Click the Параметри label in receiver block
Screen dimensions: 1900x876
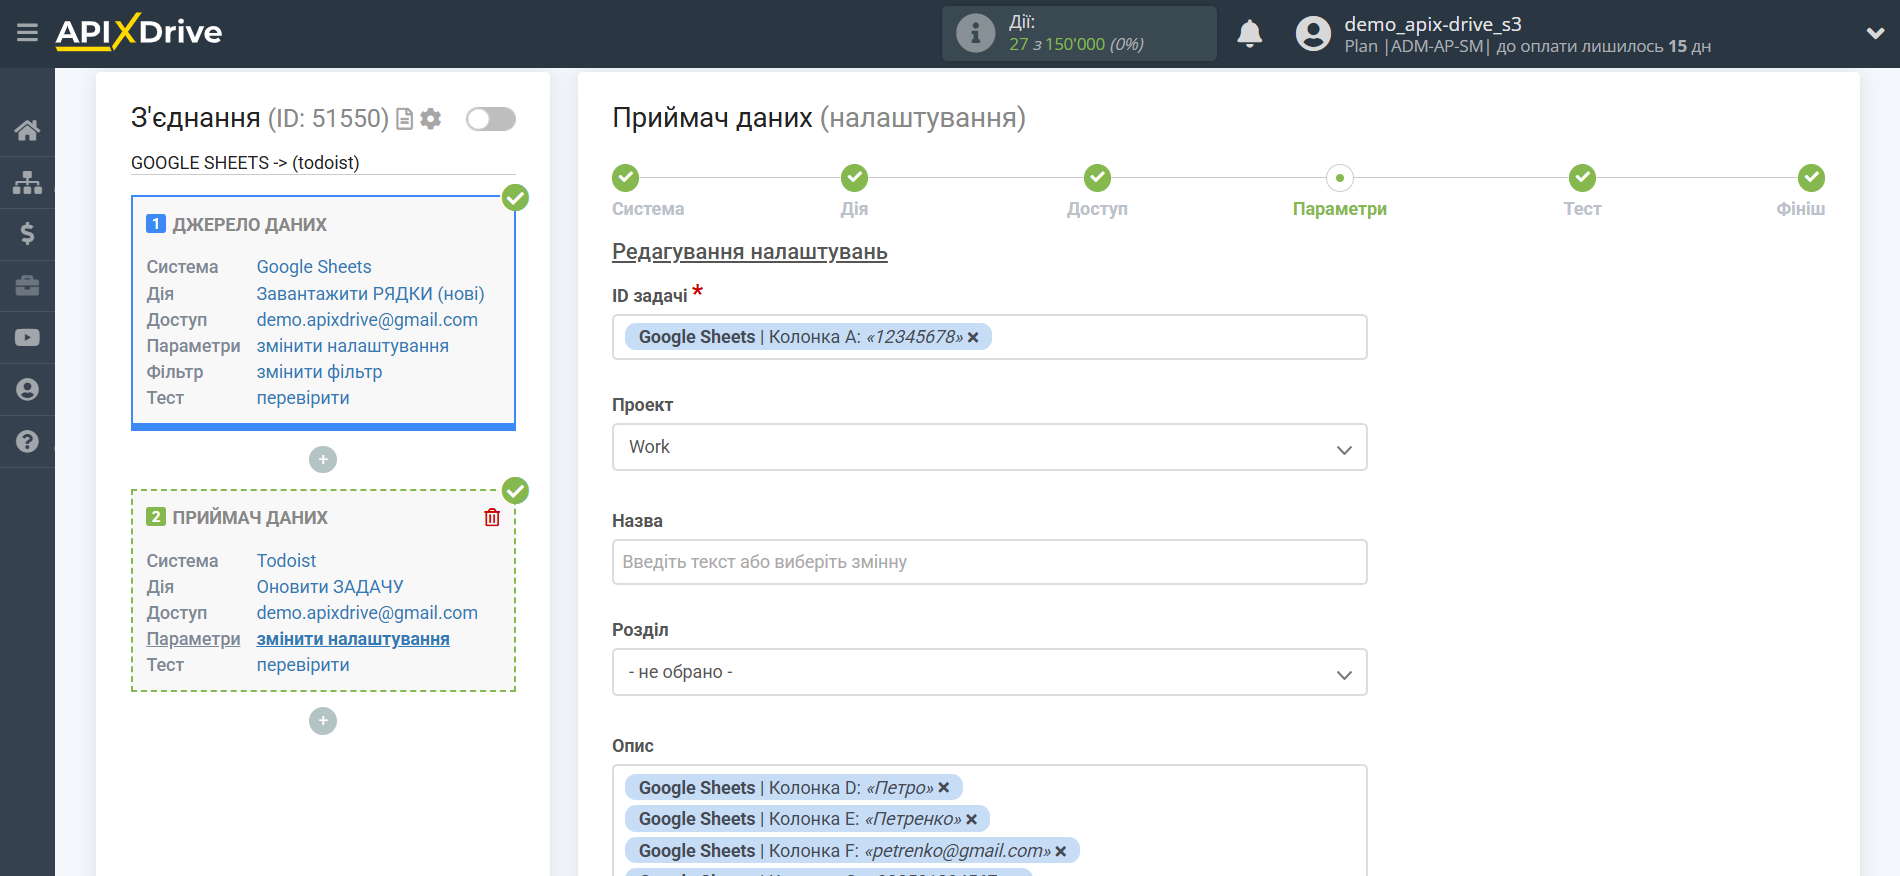pyautogui.click(x=193, y=639)
